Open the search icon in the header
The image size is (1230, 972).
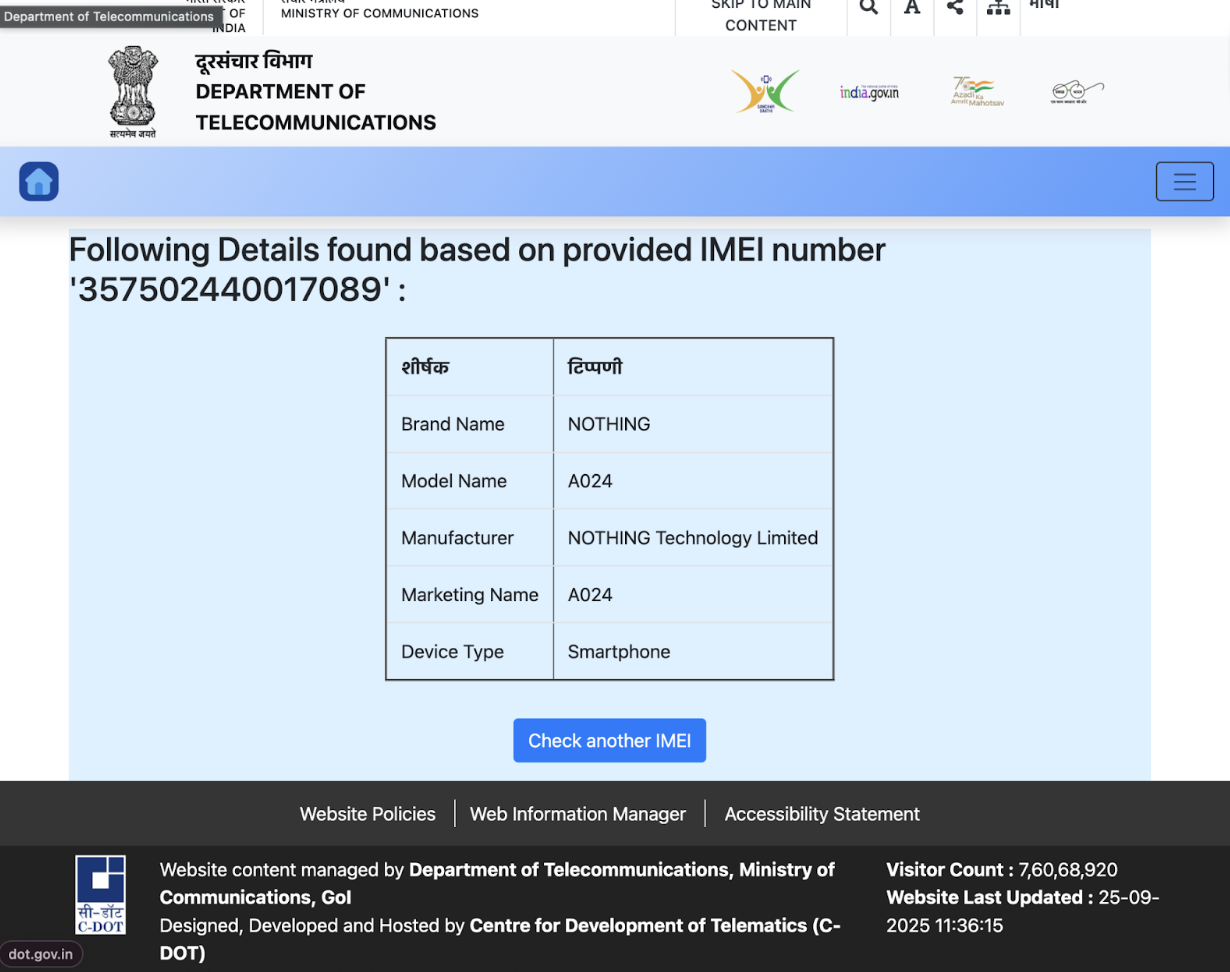pos(867,6)
